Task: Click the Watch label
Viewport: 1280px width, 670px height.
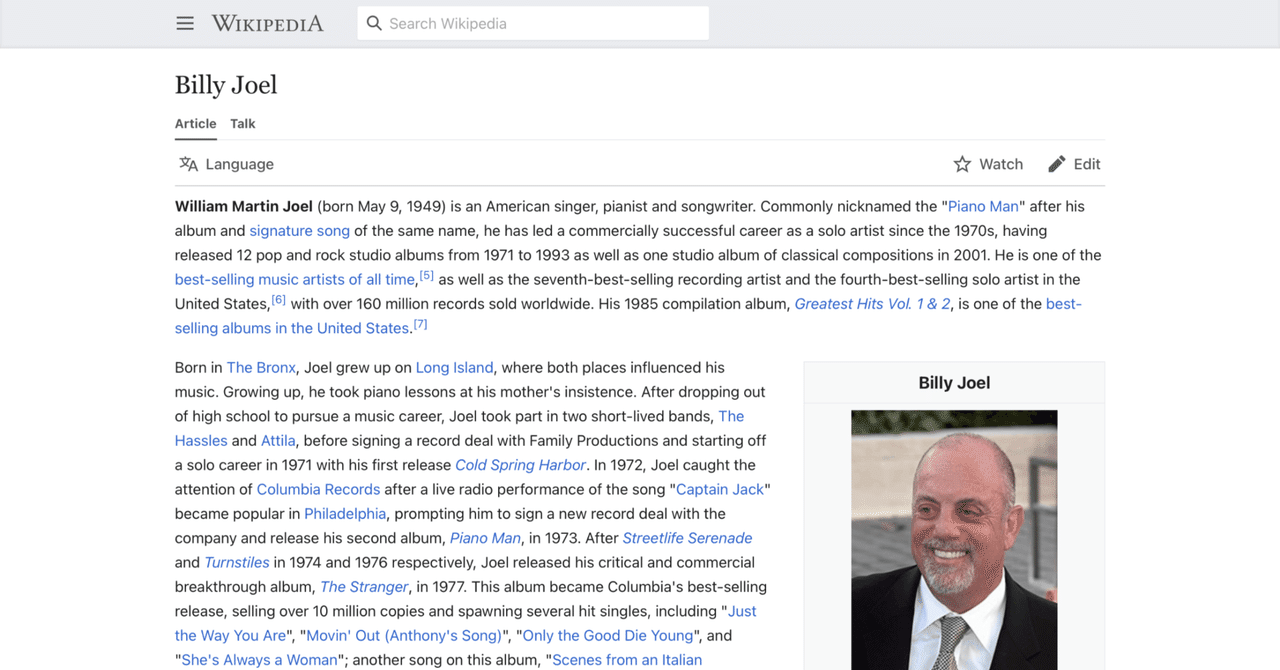Action: click(x=1001, y=164)
